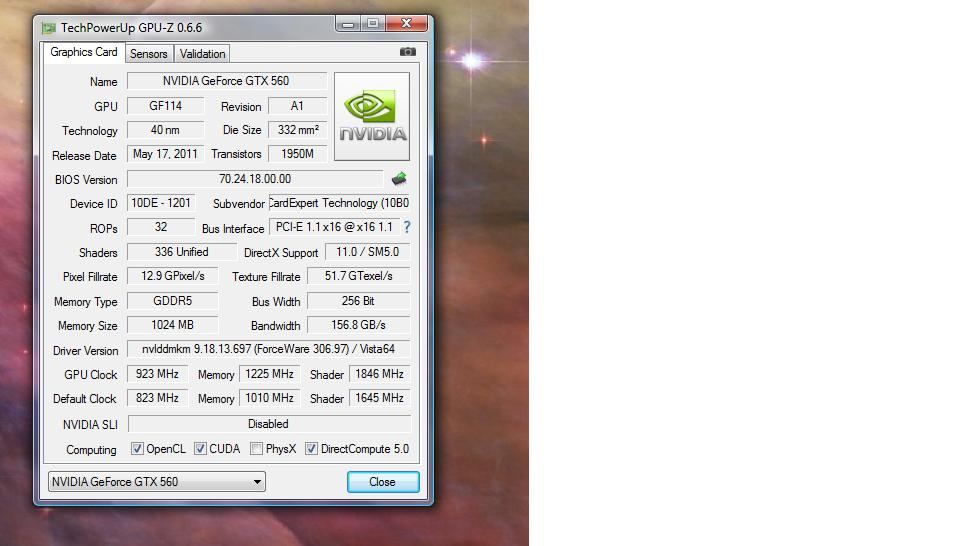Image resolution: width=960 pixels, height=546 pixels.
Task: Click the Bandwidth 156.8 GB/s field
Action: (359, 325)
